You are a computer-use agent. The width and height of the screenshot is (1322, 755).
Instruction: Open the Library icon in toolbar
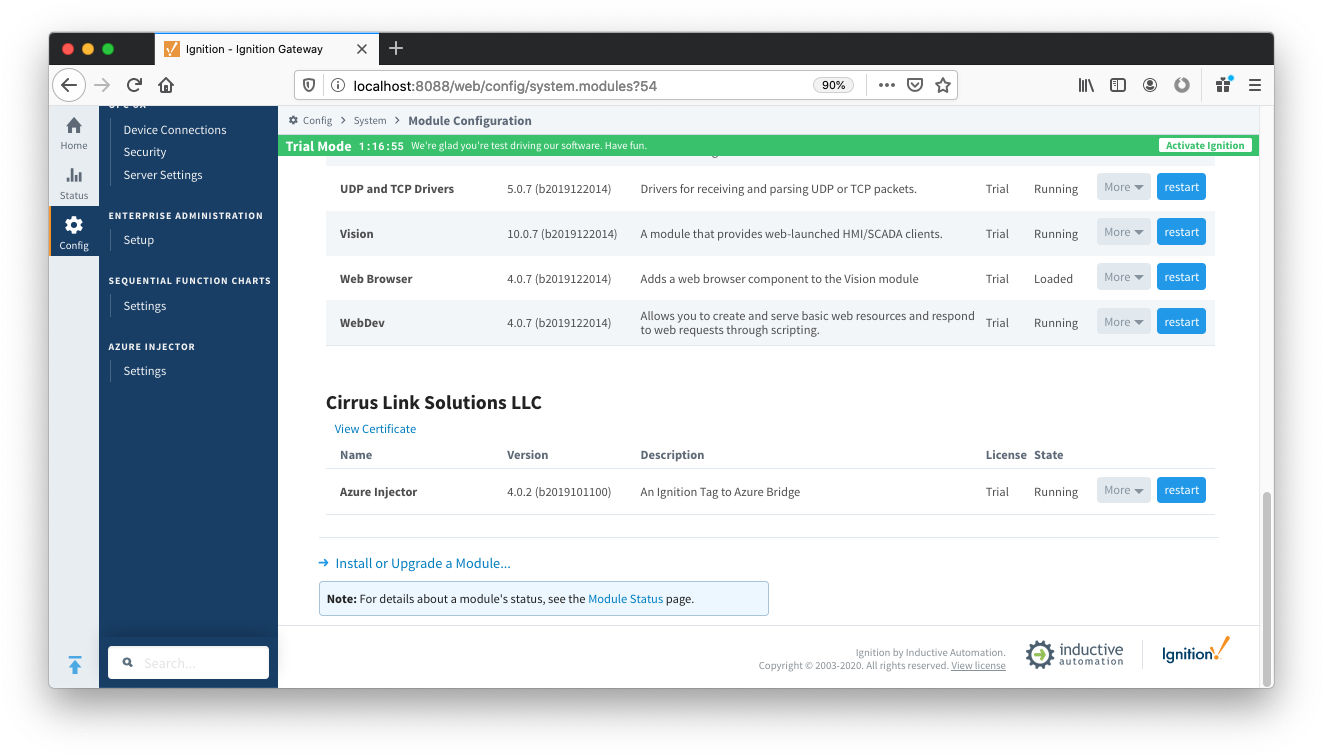pos(1086,85)
